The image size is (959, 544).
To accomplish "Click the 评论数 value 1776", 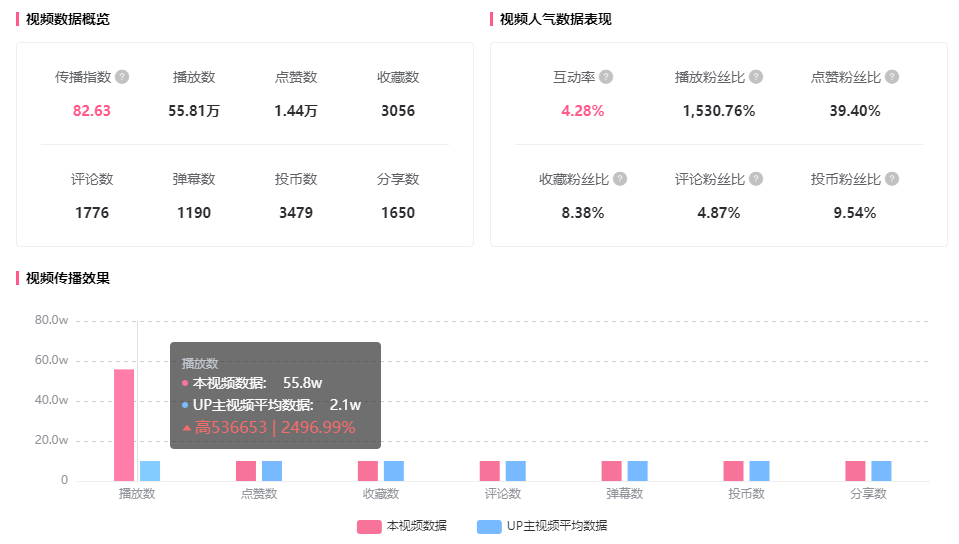I will tap(92, 213).
